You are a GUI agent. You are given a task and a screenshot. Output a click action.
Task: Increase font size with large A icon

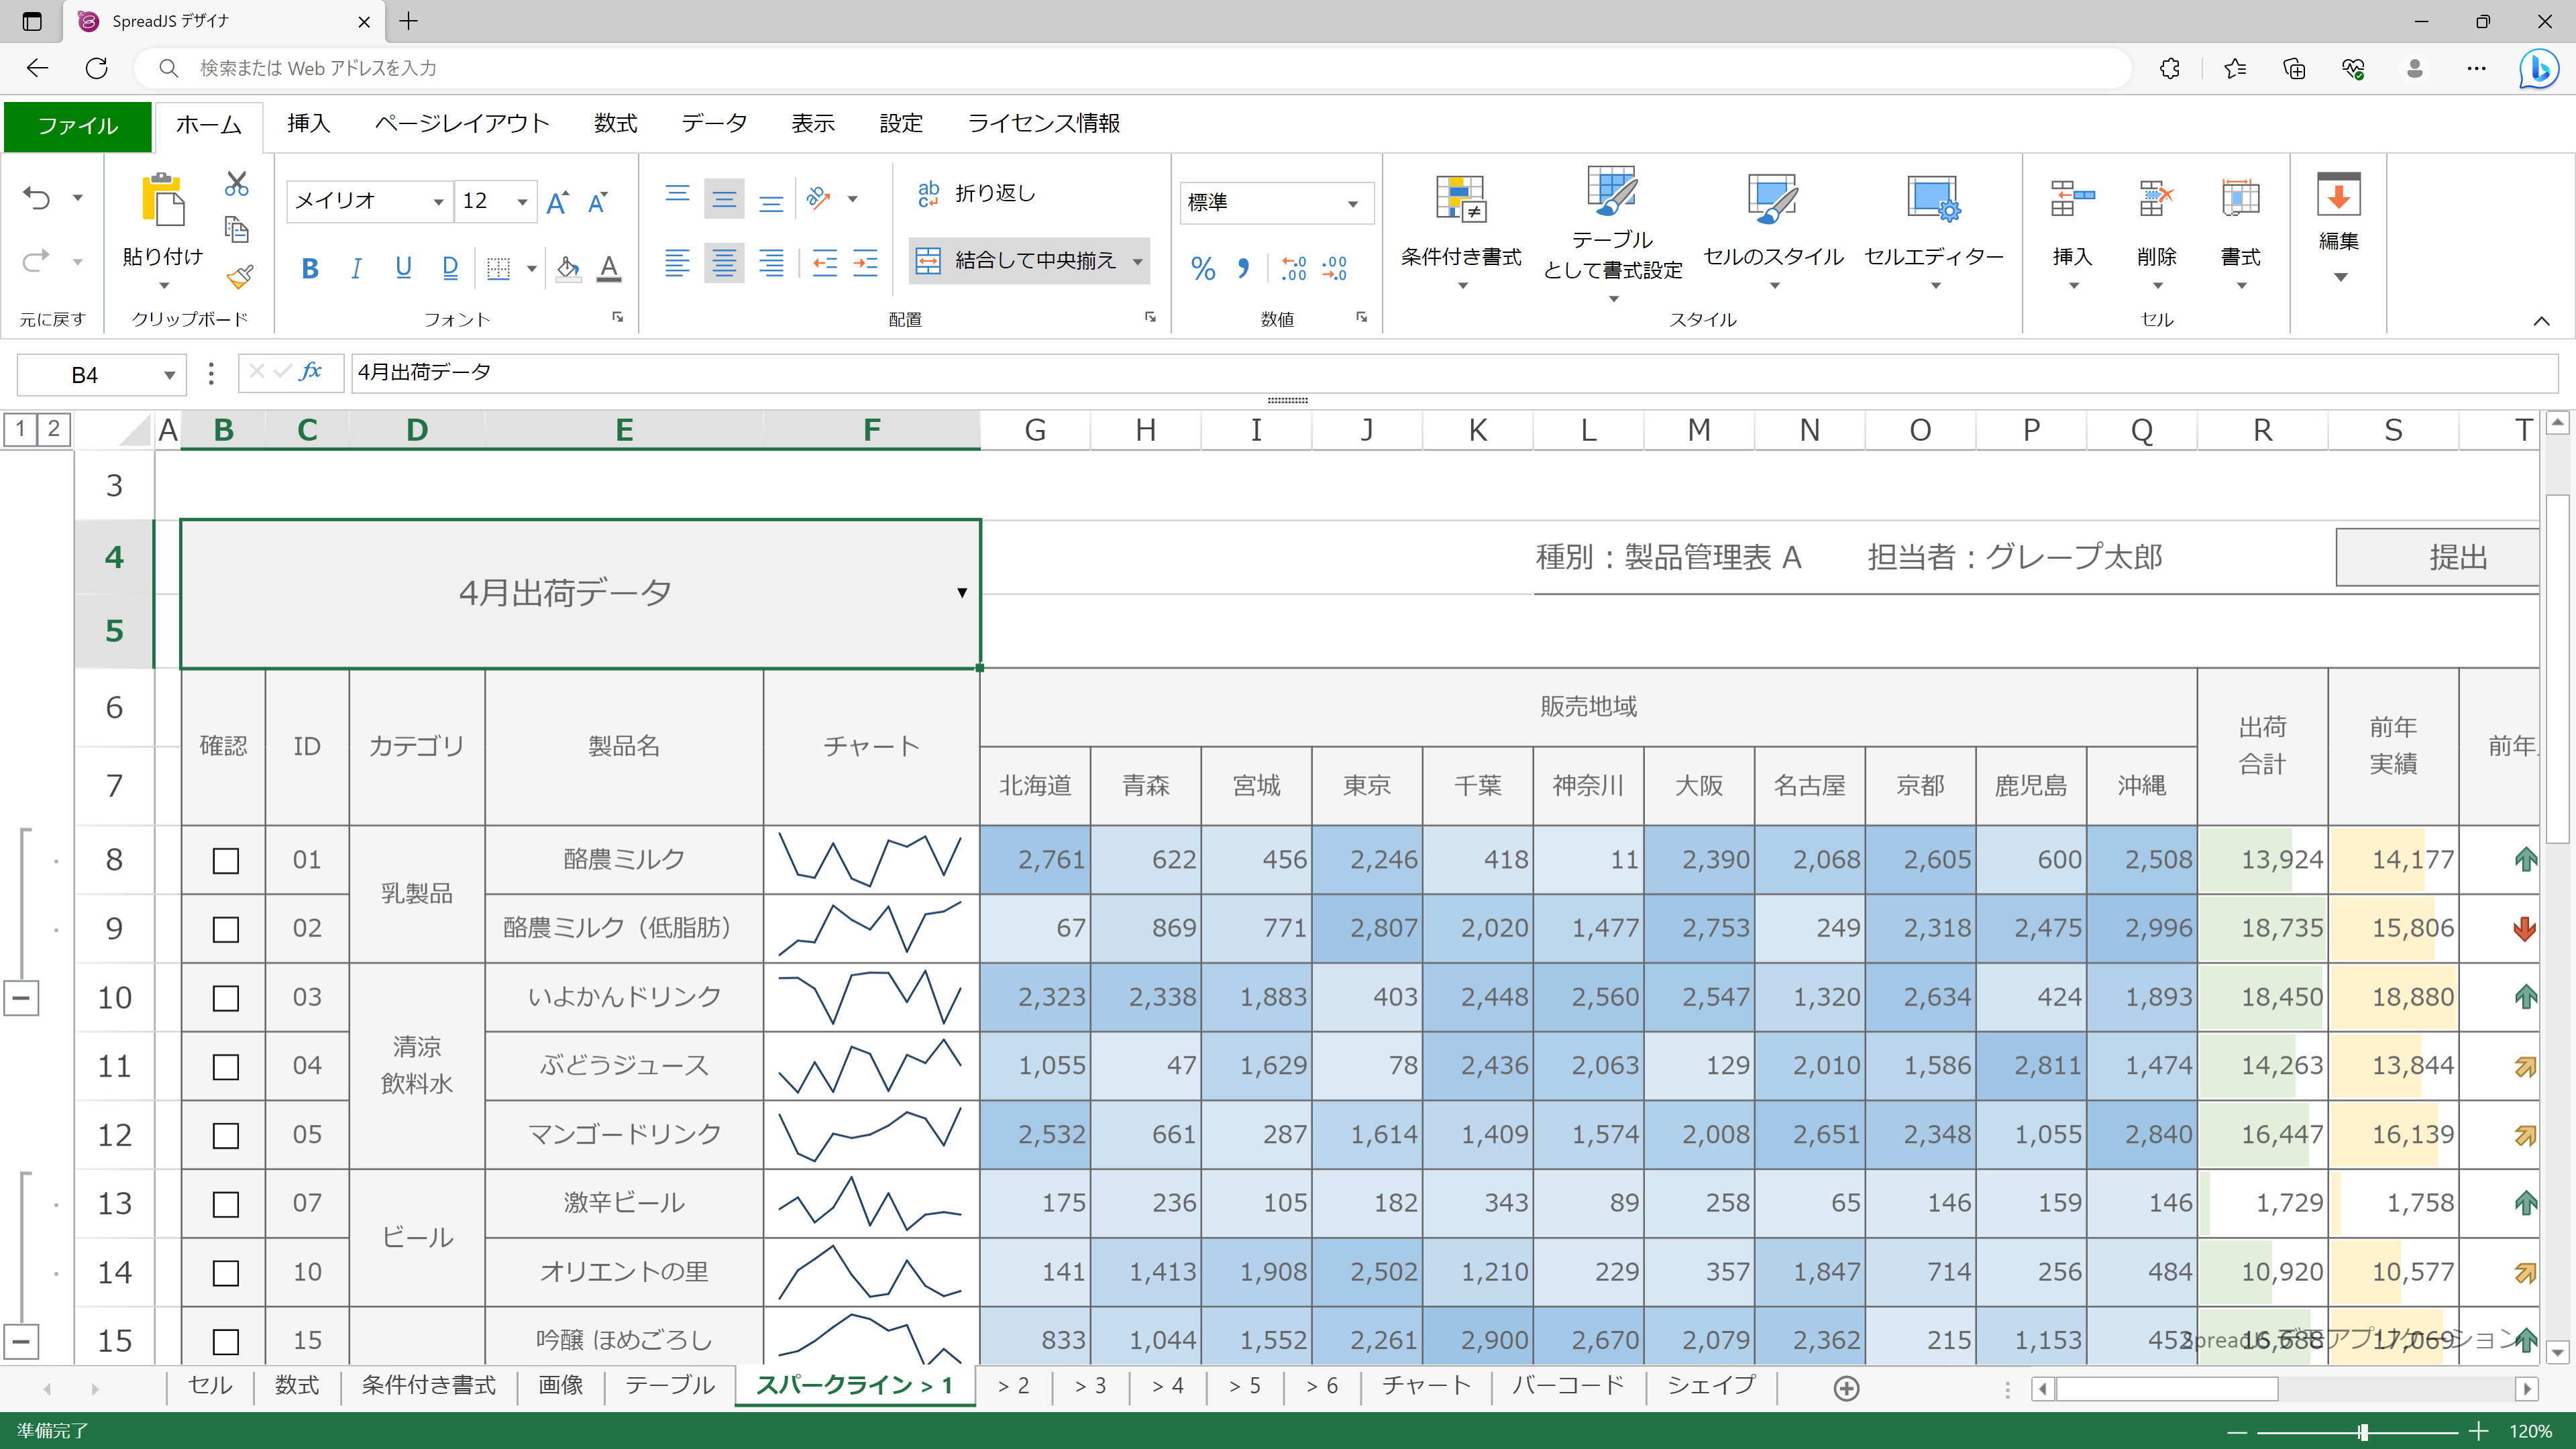[557, 203]
